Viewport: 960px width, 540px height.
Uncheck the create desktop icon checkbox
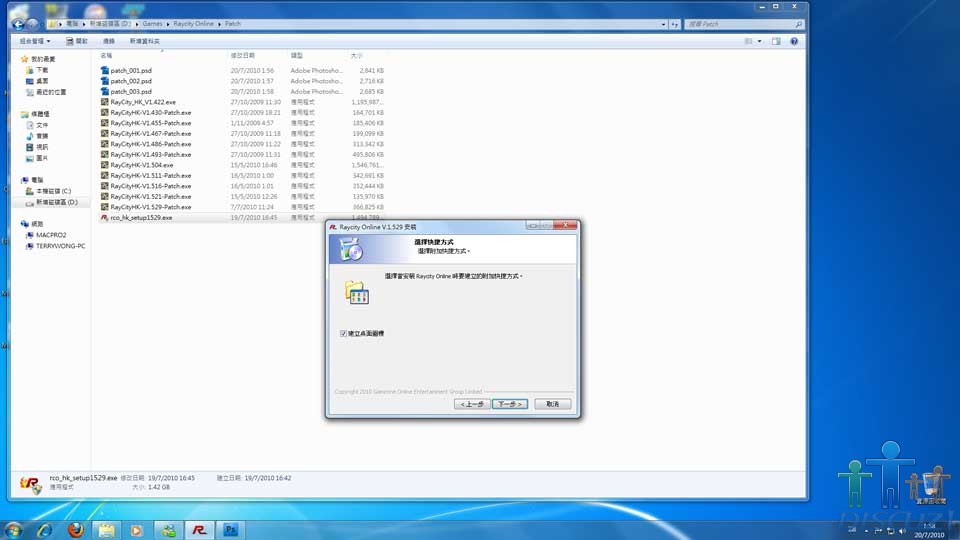(343, 333)
